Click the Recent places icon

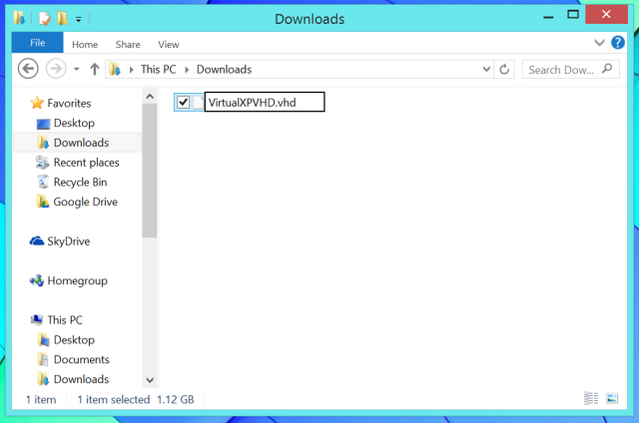tap(42, 162)
